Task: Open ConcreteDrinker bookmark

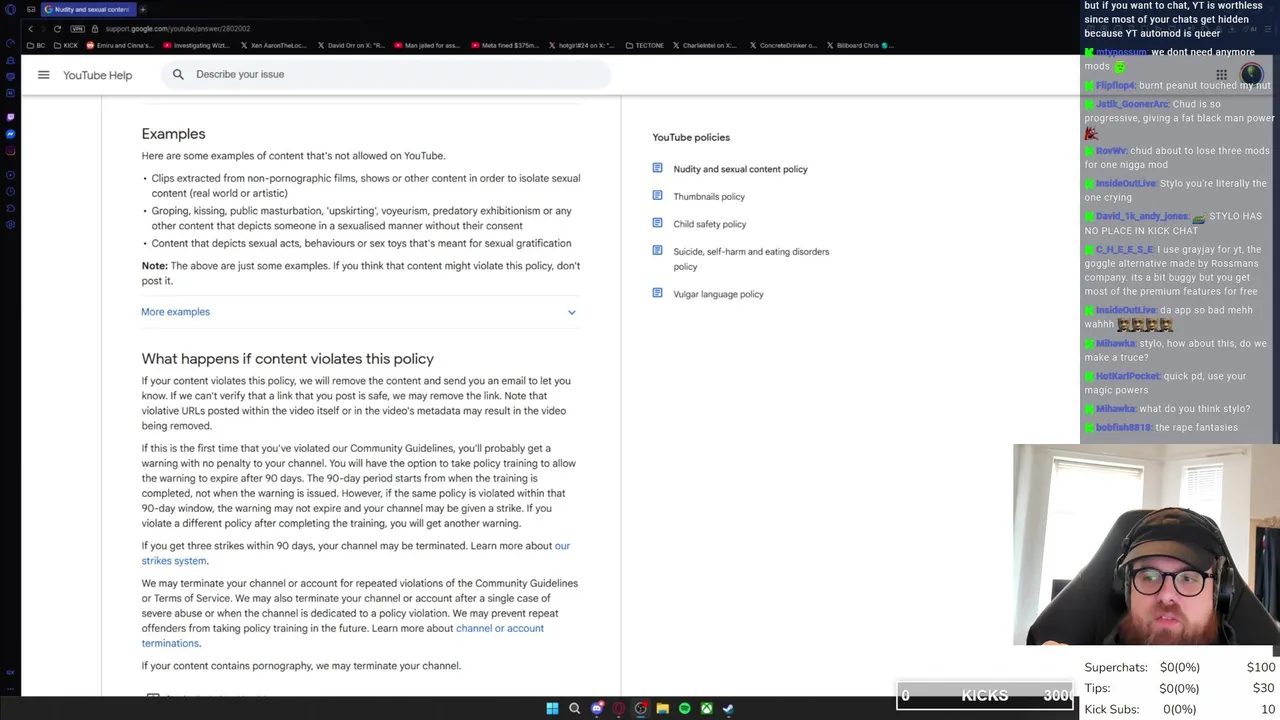Action: 782,45
